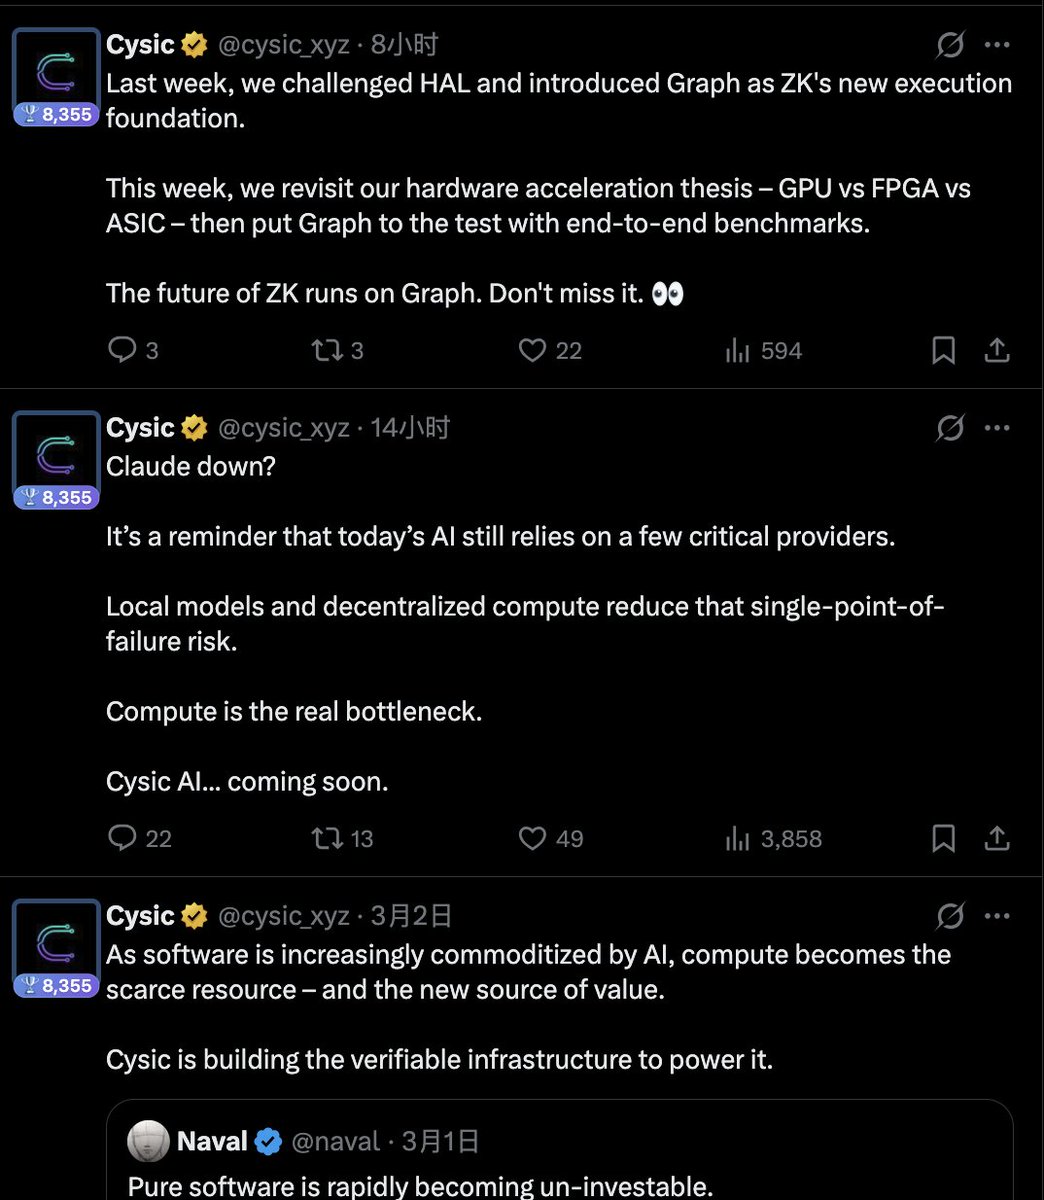This screenshot has width=1044, height=1200.
Task: Retweet the Graph execution foundation tweet
Action: point(324,350)
